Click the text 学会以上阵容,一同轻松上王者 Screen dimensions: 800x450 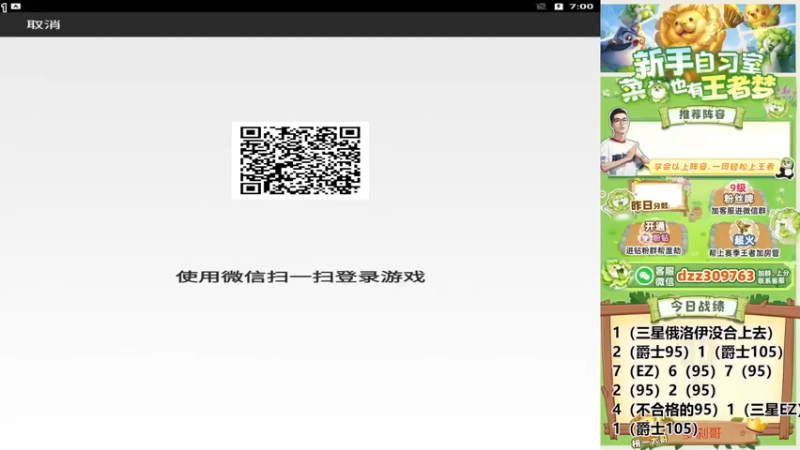[x=714, y=166]
